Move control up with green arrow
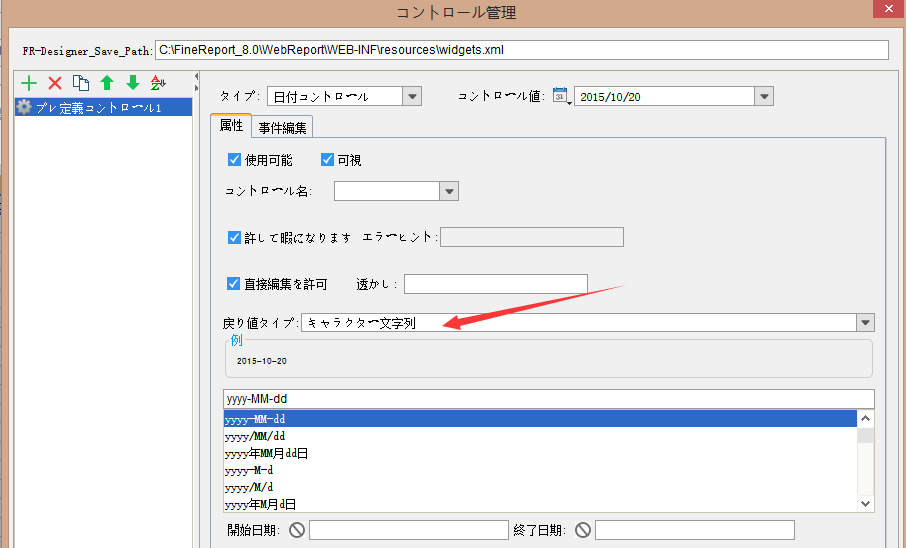 tap(107, 83)
